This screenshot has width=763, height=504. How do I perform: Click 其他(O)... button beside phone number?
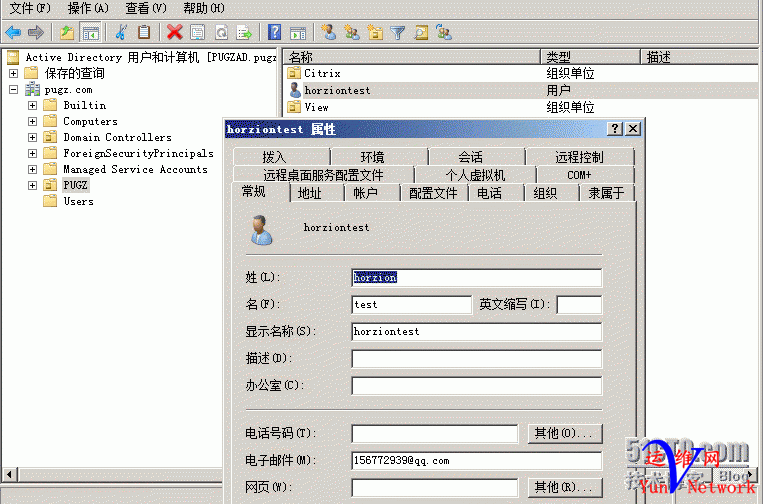coord(564,433)
